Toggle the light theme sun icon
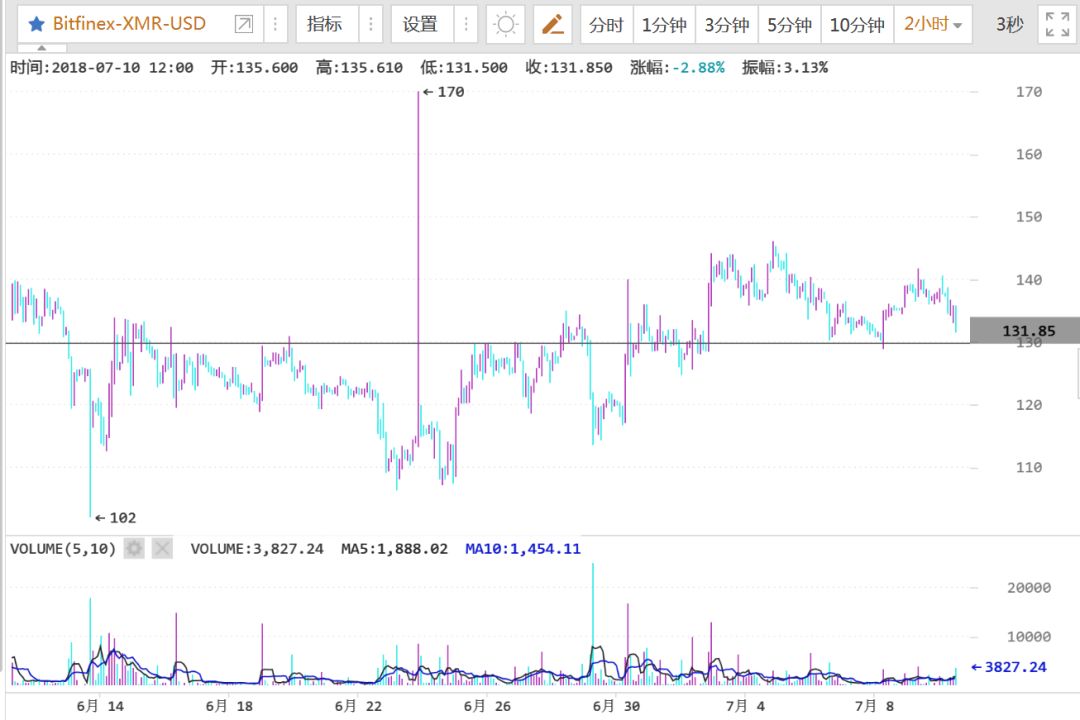The height and width of the screenshot is (720, 1080). coord(506,25)
